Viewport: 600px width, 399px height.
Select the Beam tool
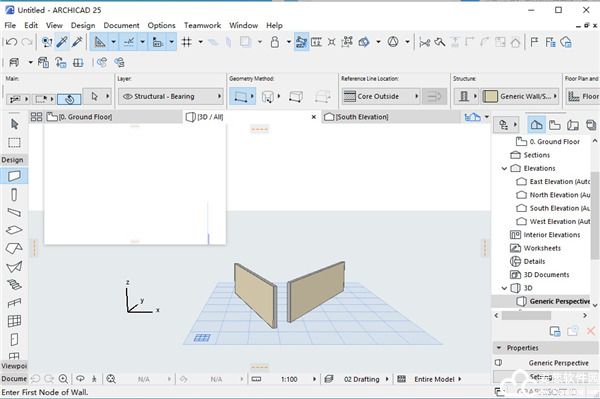coord(14,212)
